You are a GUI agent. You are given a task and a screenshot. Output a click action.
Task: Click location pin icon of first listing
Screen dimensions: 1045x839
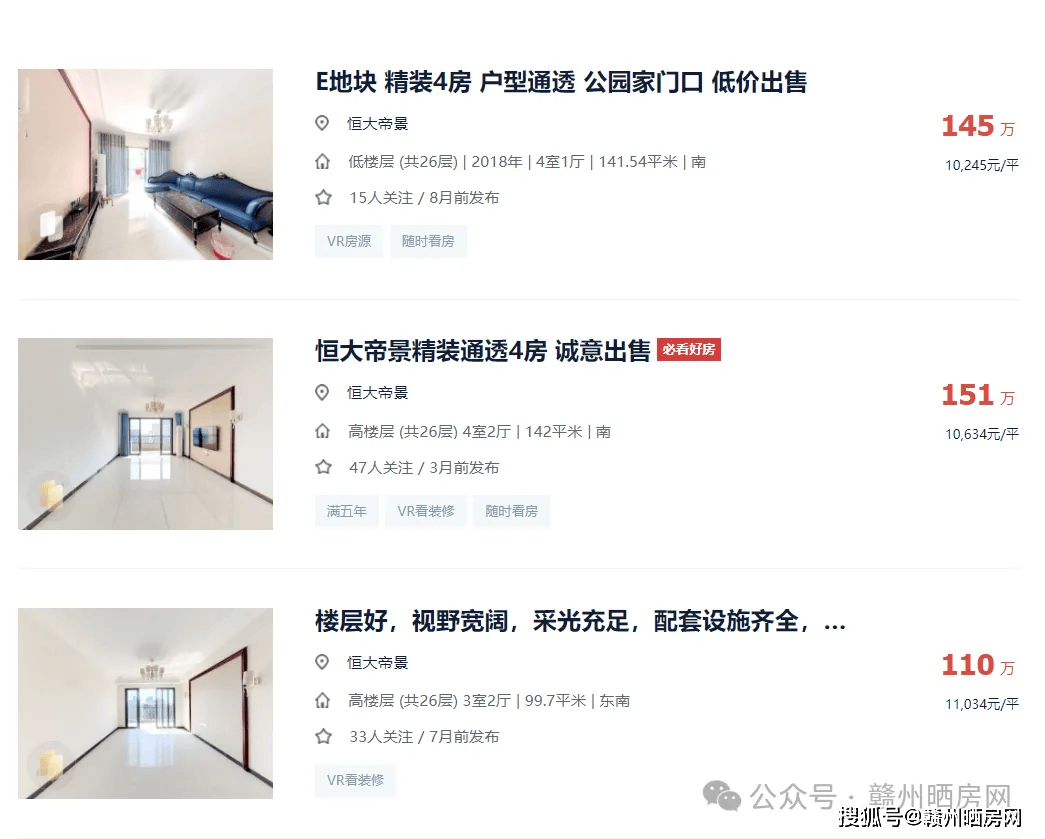coord(322,123)
